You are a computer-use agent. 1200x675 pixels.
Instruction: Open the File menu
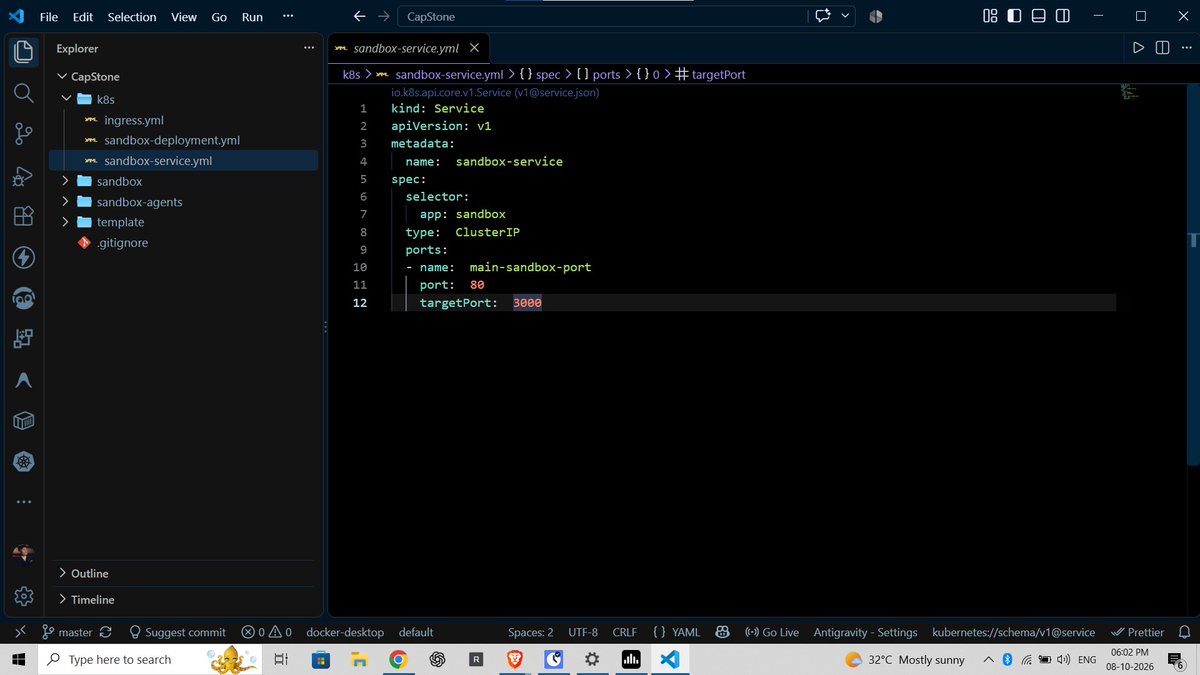pyautogui.click(x=48, y=16)
